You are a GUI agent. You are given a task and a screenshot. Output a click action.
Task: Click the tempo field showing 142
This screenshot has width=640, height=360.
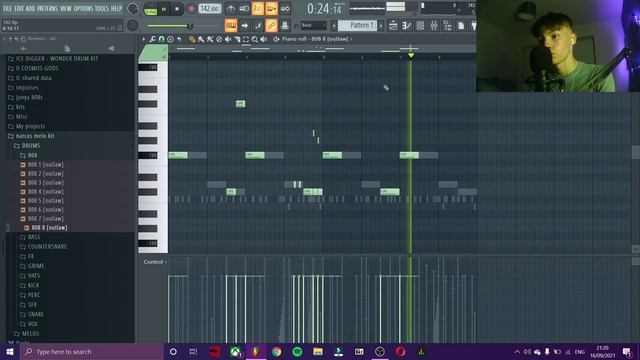[210, 9]
